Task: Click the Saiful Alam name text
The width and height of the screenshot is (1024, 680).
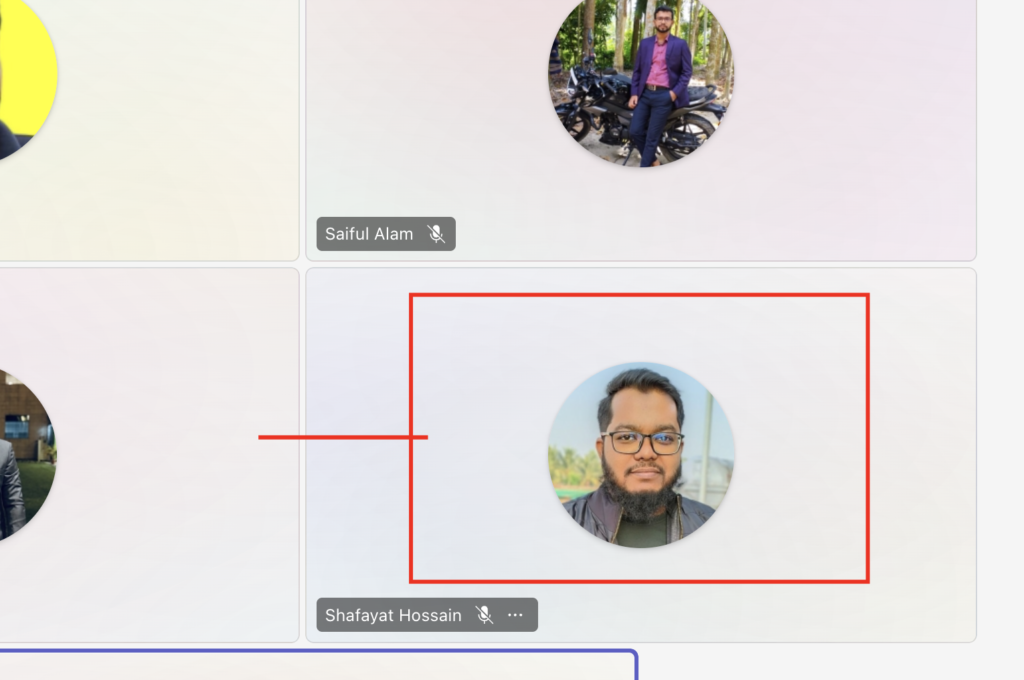Action: point(369,234)
